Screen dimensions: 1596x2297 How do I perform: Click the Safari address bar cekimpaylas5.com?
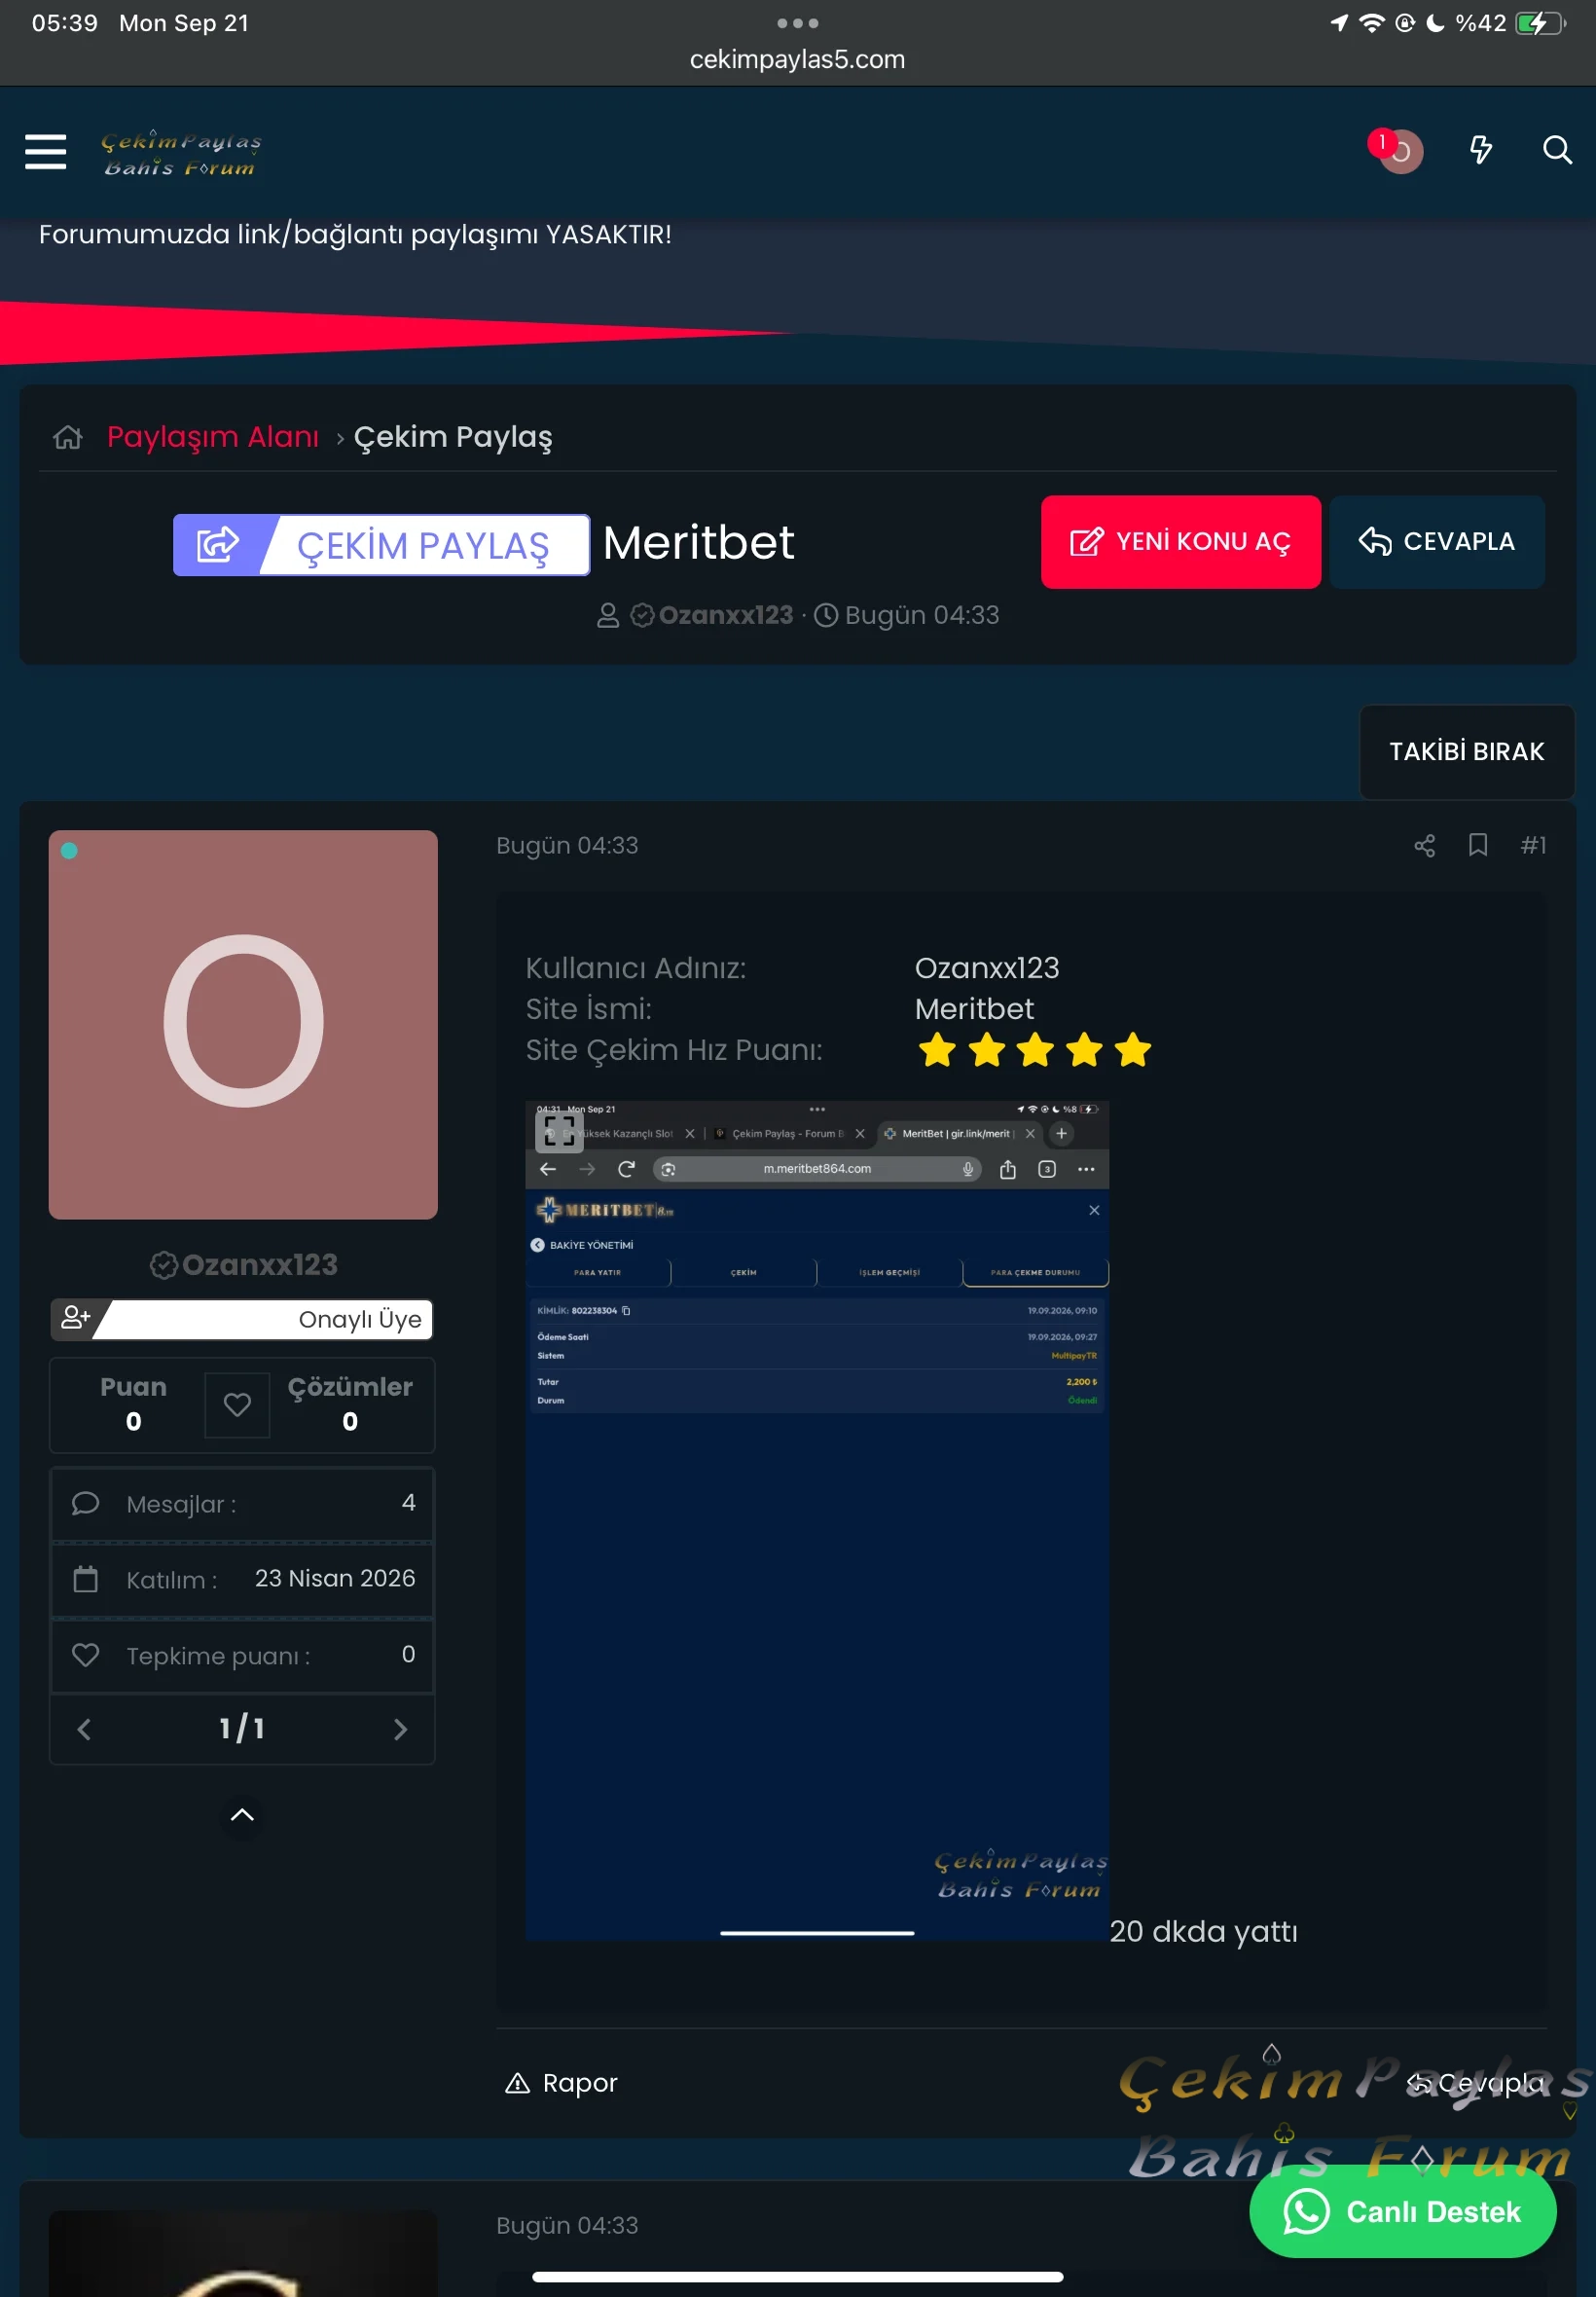coord(797,59)
